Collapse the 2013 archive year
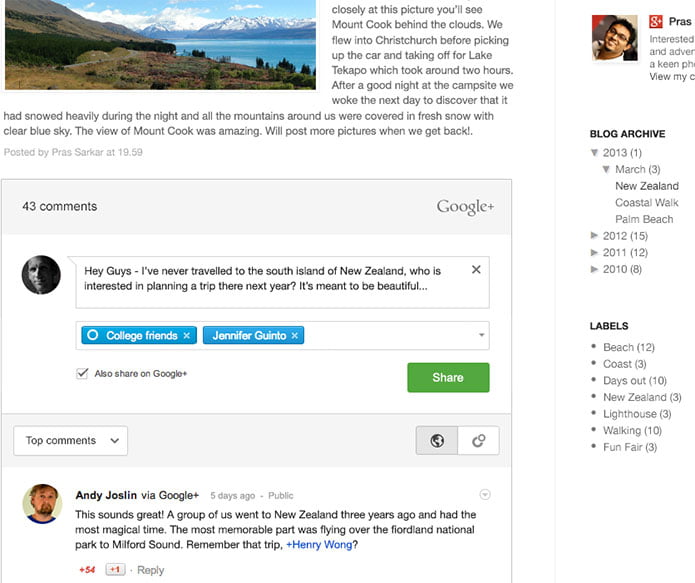The image size is (695, 583). (x=594, y=153)
